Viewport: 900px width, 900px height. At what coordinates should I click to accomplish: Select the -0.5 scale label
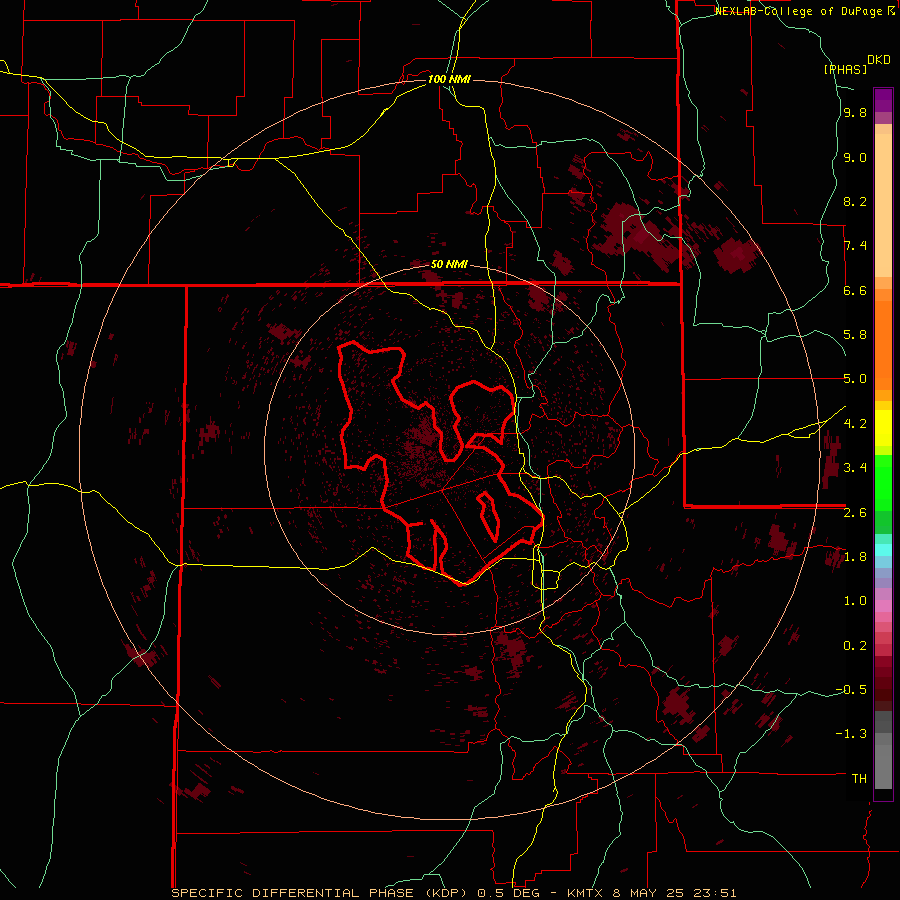pos(851,689)
